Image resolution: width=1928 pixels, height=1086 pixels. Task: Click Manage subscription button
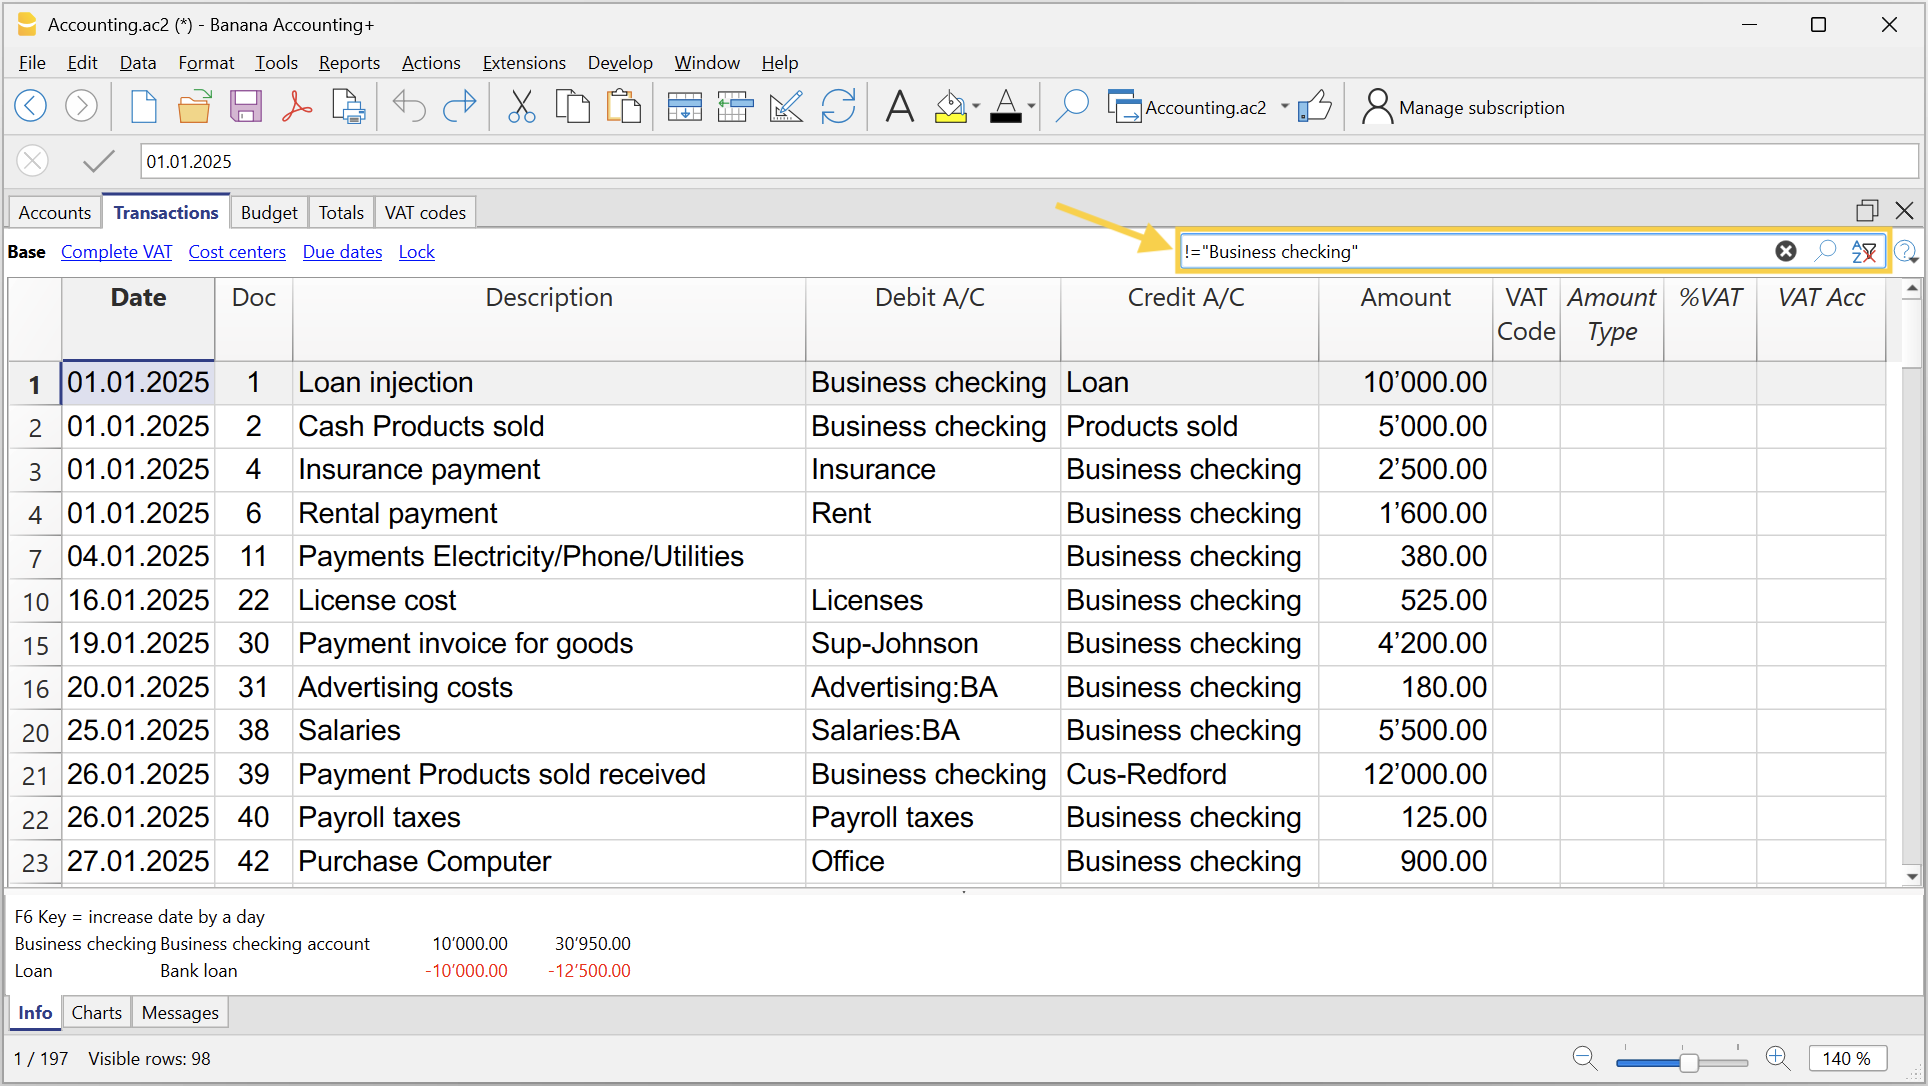pos(1464,107)
